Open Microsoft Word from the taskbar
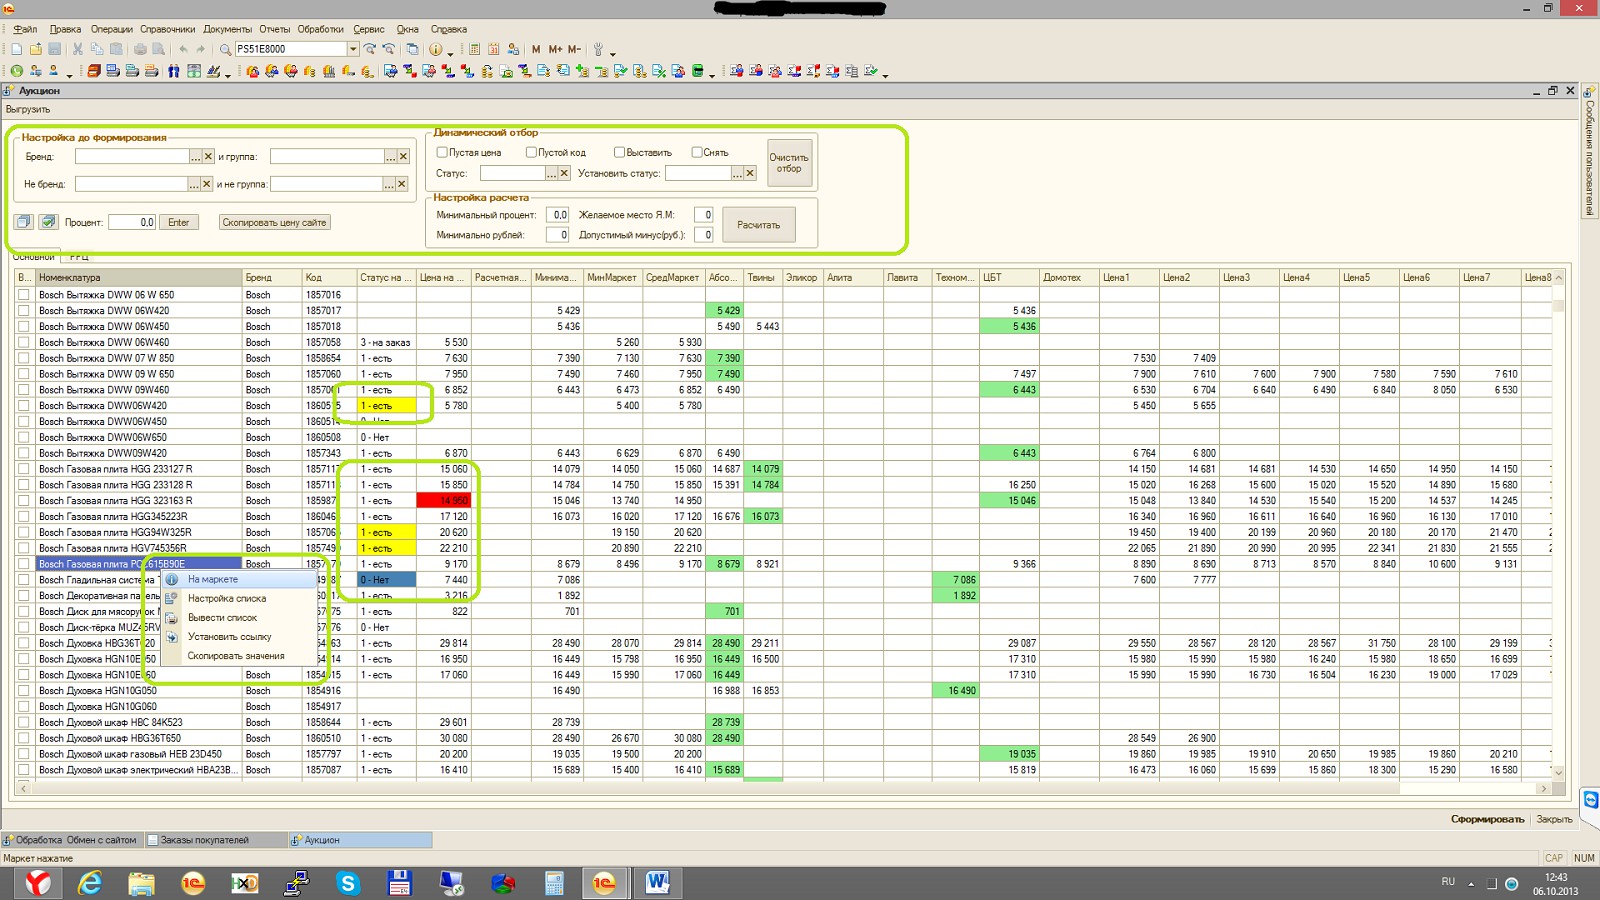This screenshot has height=900, width=1600. point(657,883)
